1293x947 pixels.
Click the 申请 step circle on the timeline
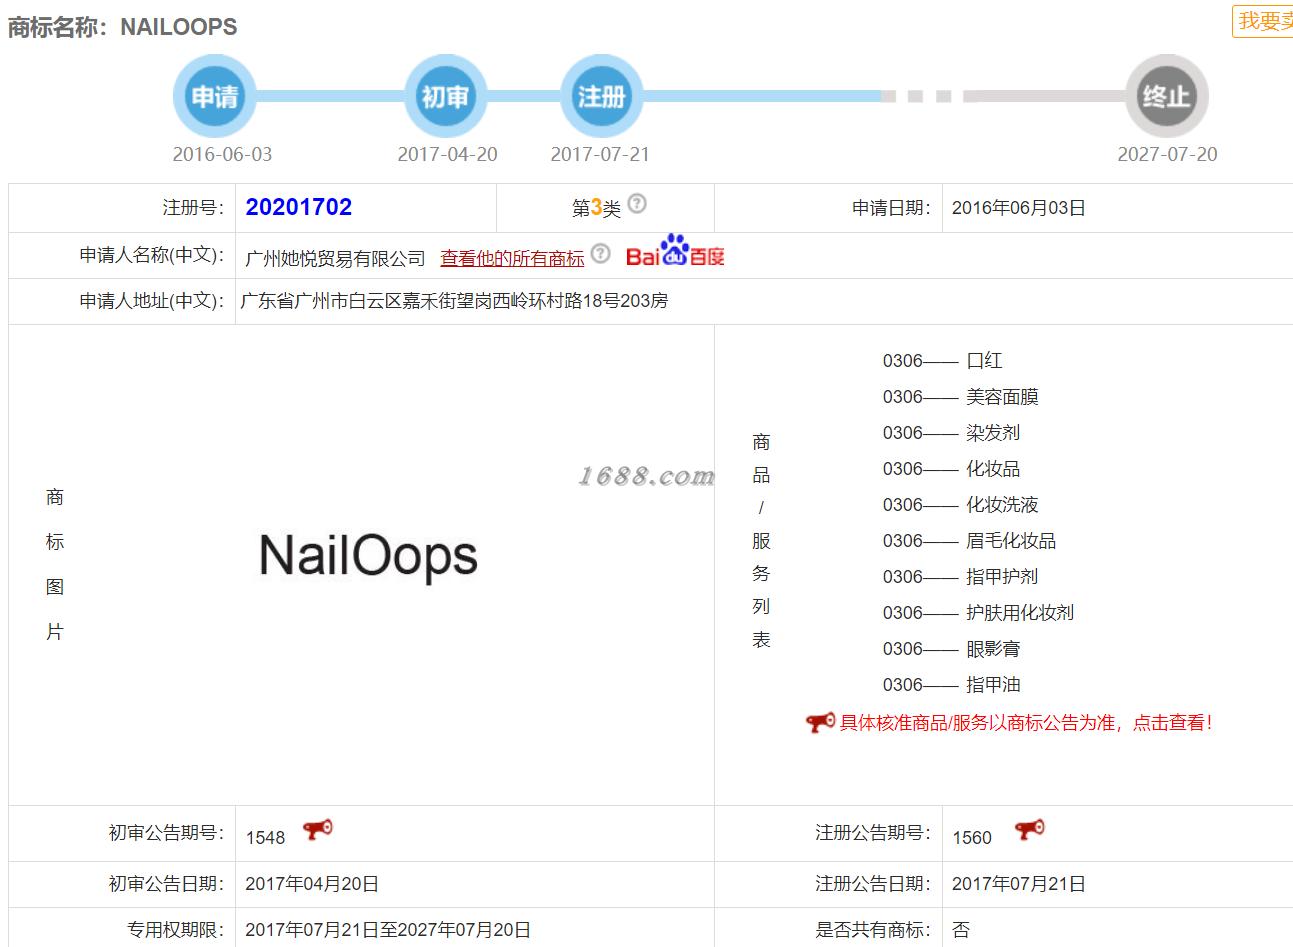[215, 96]
